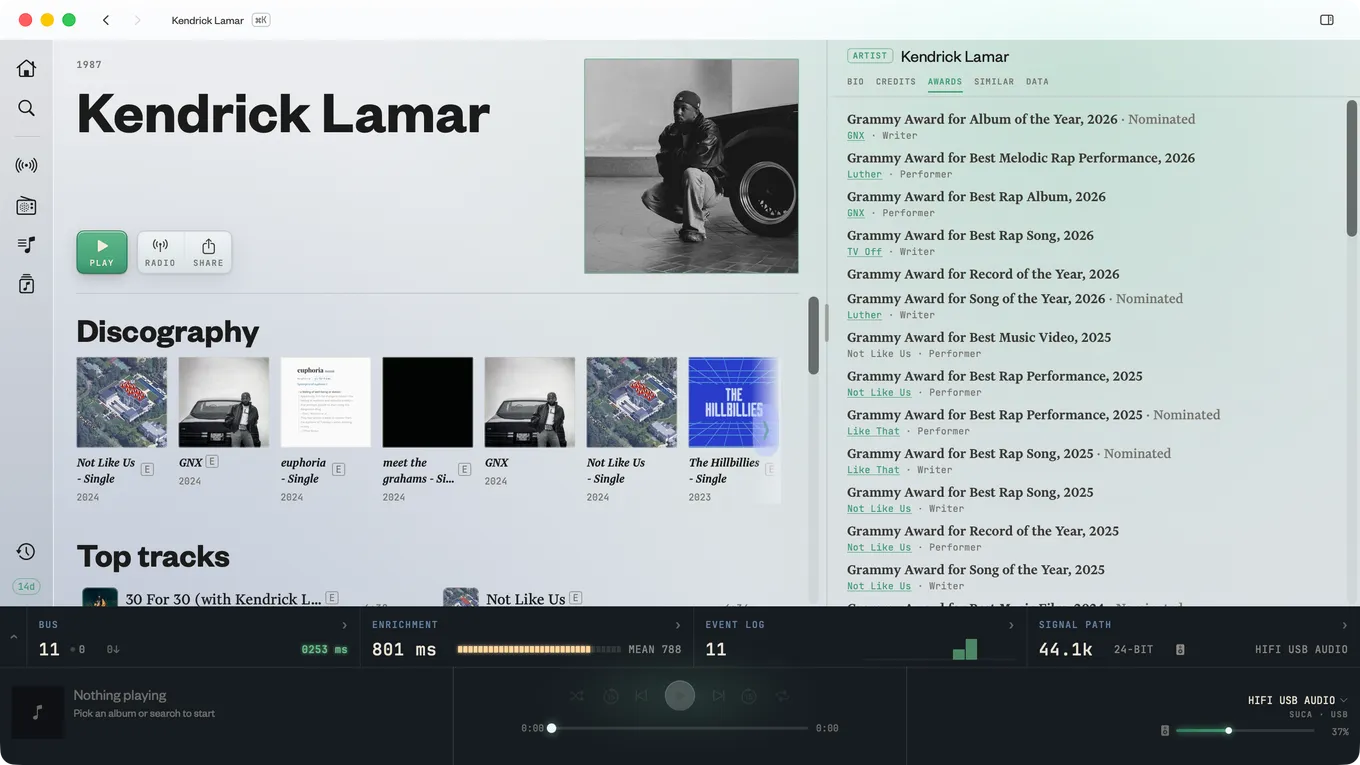Expand the Event Log panel chevron
The width and height of the screenshot is (1360, 765).
tap(1011, 625)
